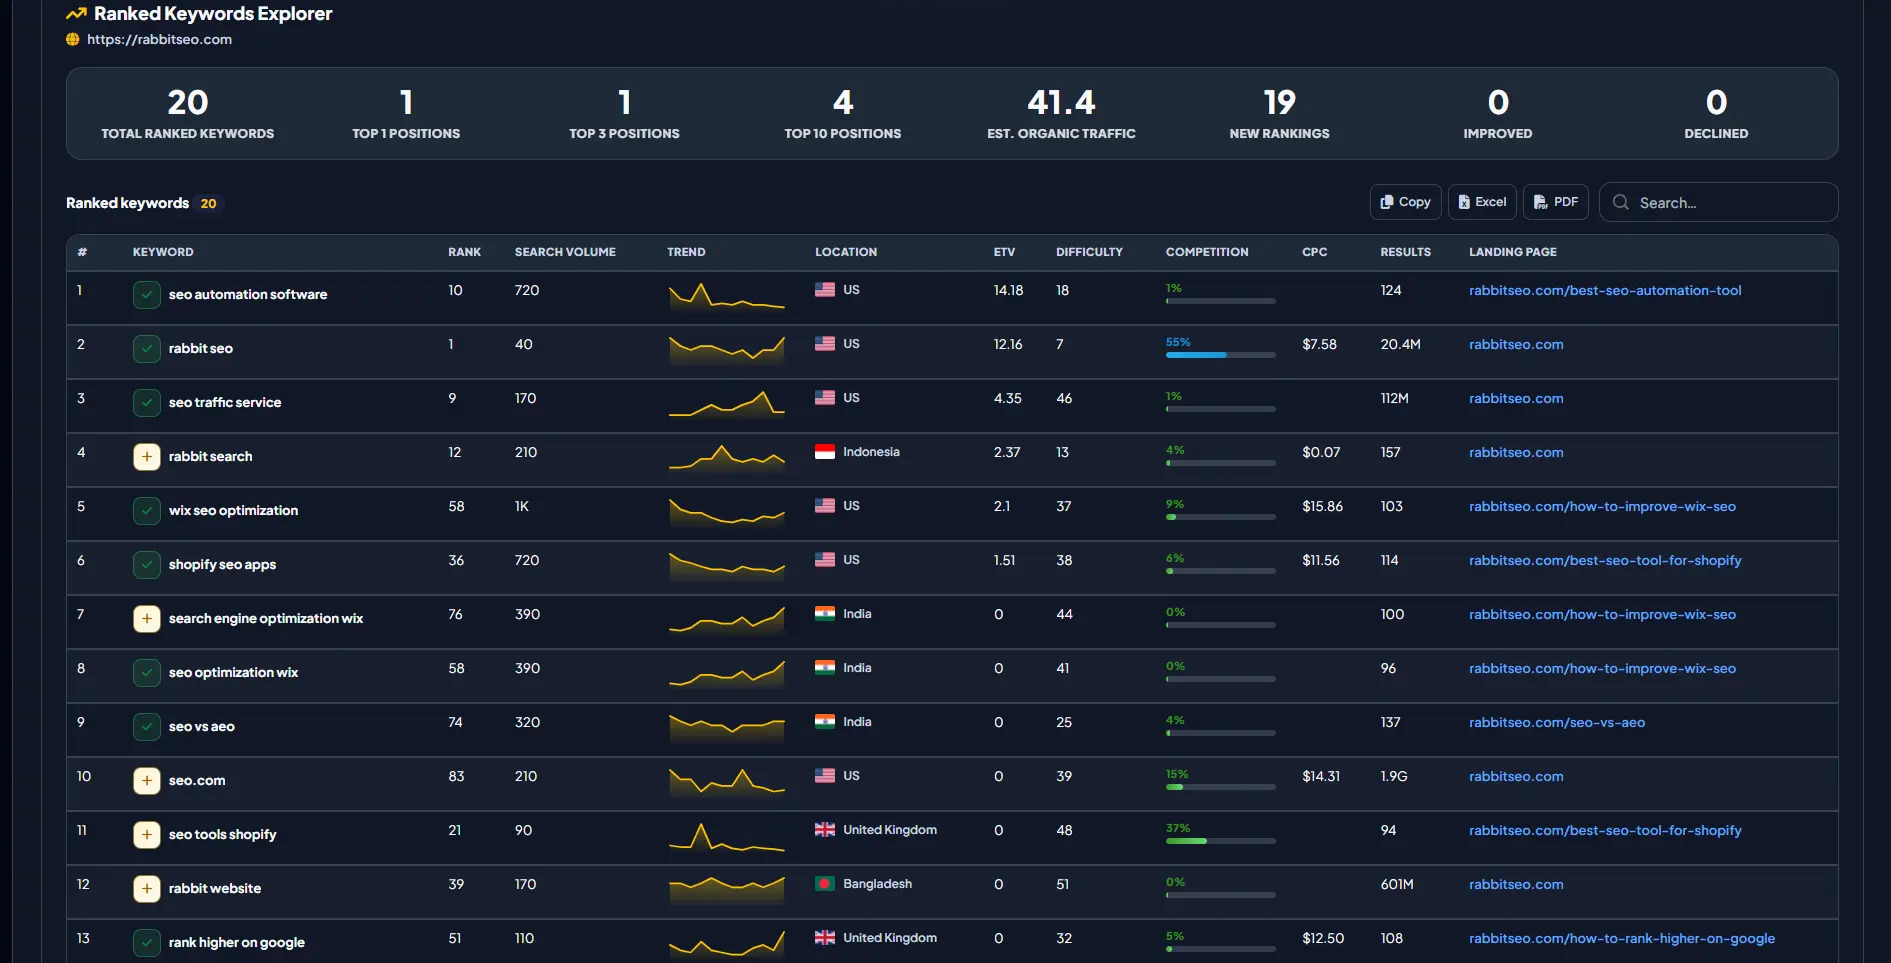Click the UK flag for seo tools shopify
The height and width of the screenshot is (963, 1891).
(825, 830)
